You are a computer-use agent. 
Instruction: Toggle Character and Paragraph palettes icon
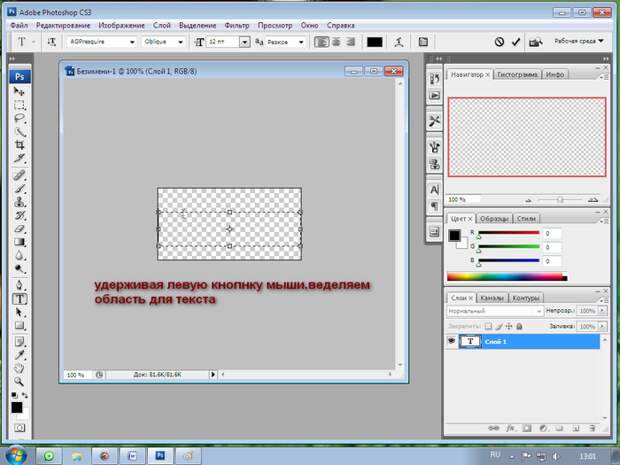(x=423, y=42)
